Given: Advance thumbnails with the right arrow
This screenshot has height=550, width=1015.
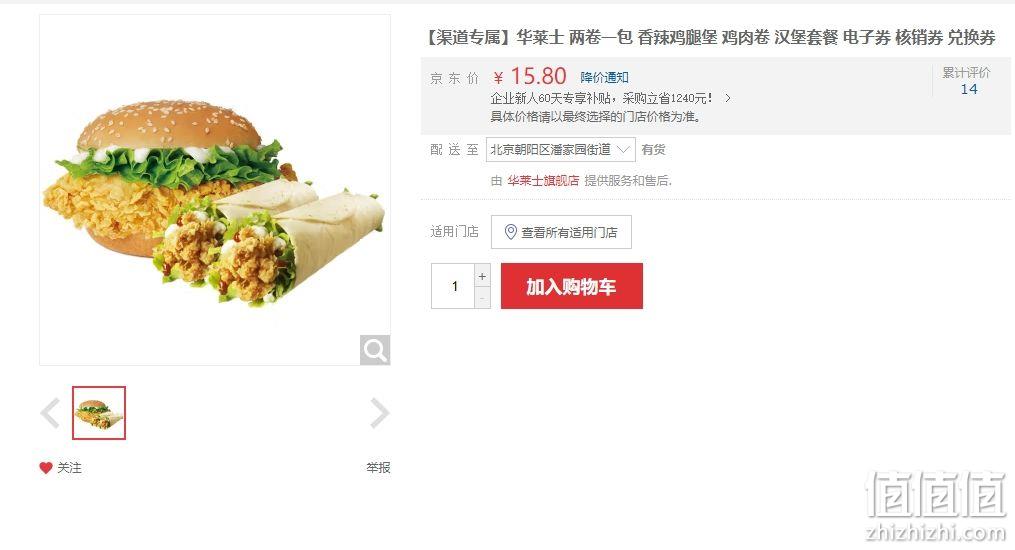Looking at the screenshot, I should (379, 413).
